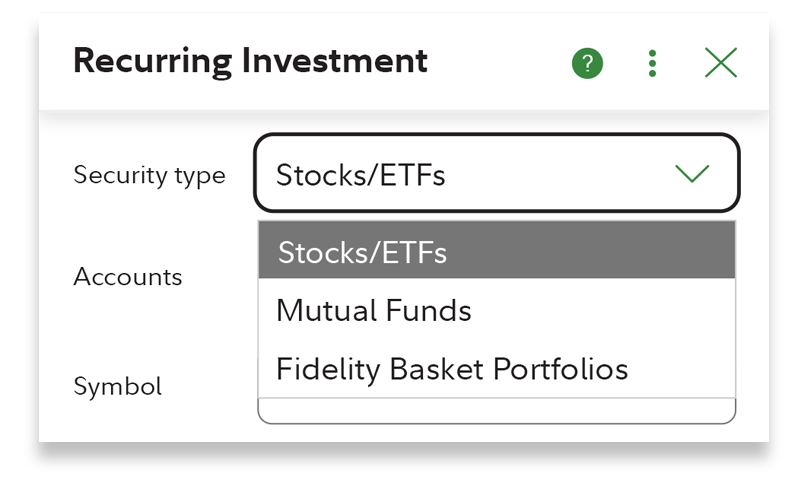
Task: Click the Symbol label
Action: click(117, 386)
